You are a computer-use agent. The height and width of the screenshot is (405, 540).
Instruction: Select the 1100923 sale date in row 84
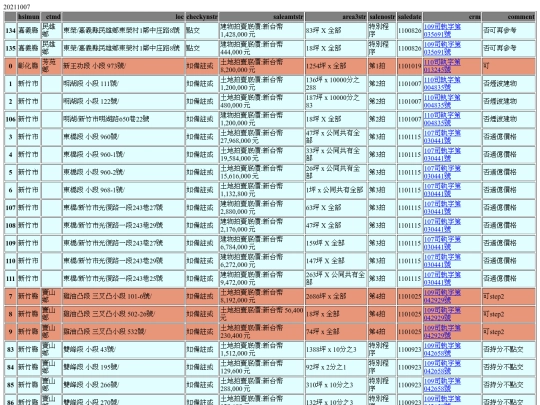(x=409, y=367)
